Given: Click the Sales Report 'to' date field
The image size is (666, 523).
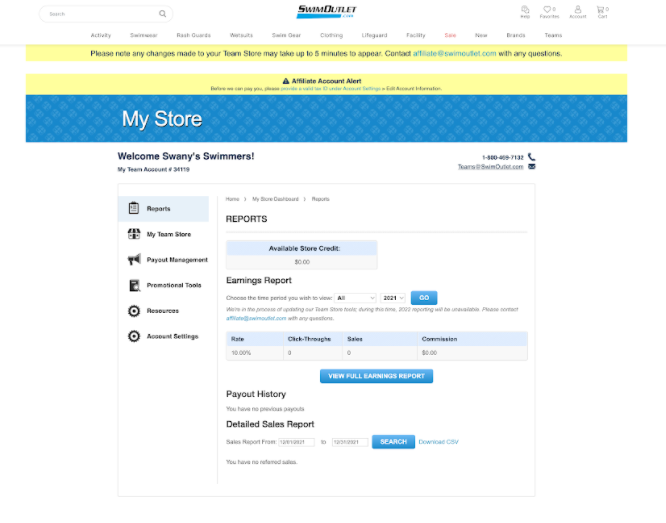Looking at the screenshot, I should (x=350, y=442).
